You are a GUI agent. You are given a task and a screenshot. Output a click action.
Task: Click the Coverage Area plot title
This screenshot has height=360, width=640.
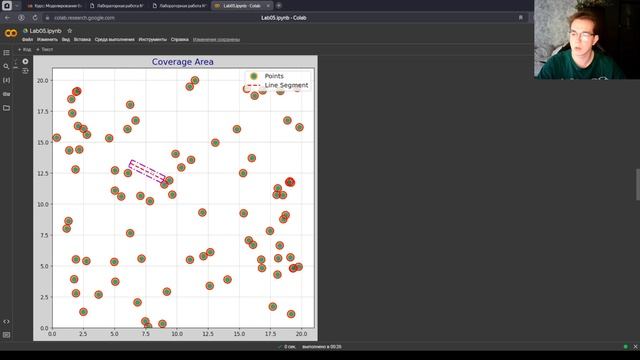click(x=182, y=62)
